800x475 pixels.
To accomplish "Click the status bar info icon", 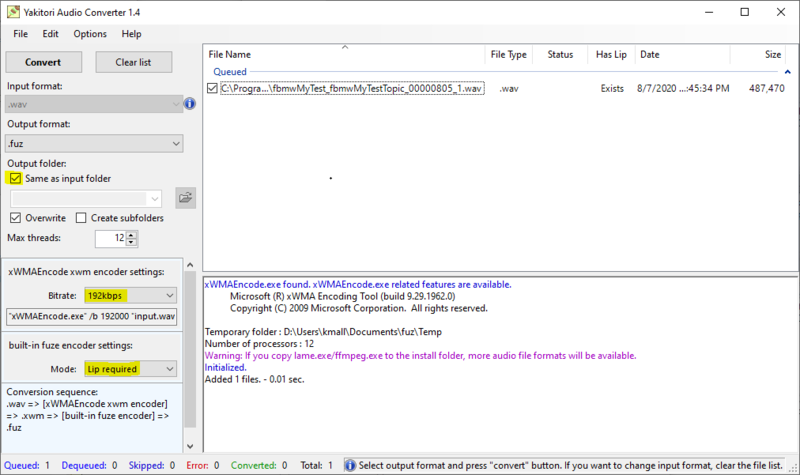I will 350,465.
